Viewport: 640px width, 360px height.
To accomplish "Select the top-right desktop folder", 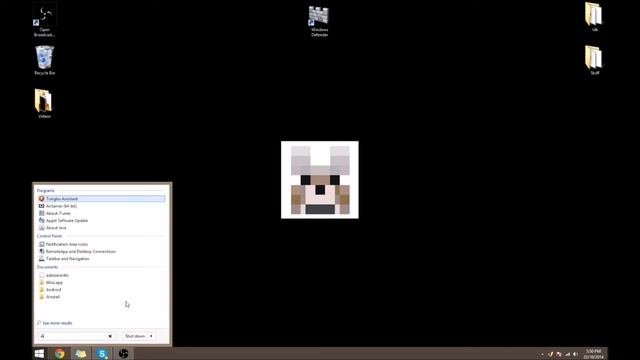I will click(594, 17).
